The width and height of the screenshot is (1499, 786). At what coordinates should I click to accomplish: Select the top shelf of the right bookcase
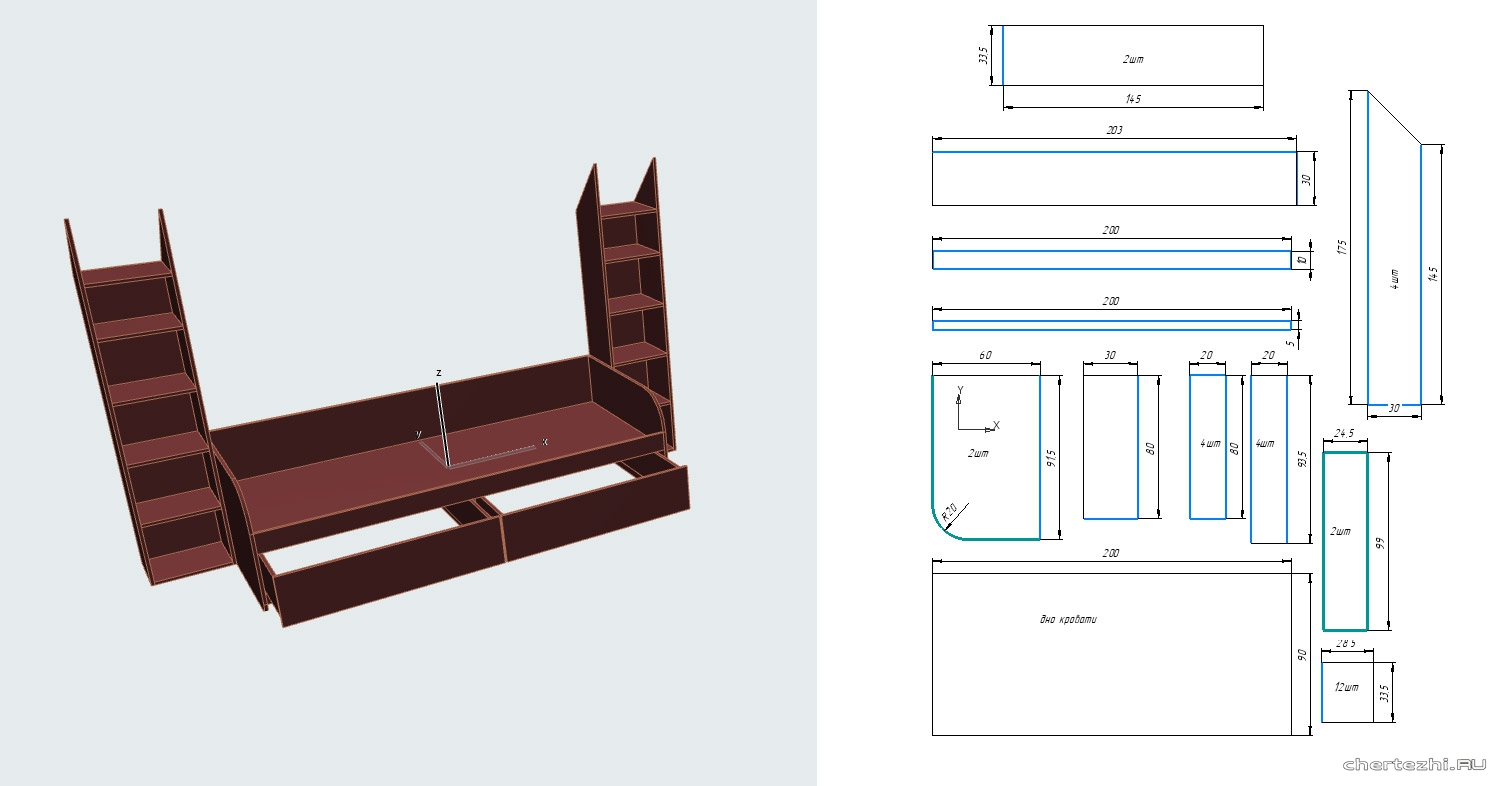pos(627,208)
